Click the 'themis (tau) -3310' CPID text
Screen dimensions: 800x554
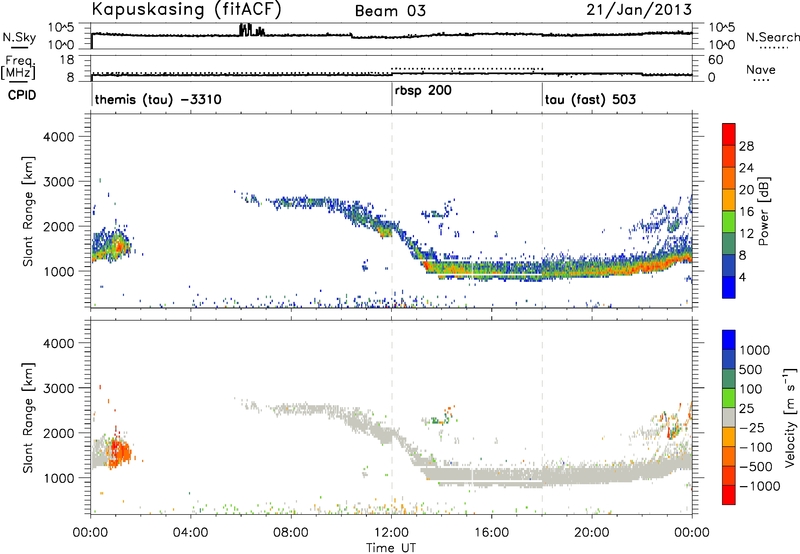click(158, 99)
